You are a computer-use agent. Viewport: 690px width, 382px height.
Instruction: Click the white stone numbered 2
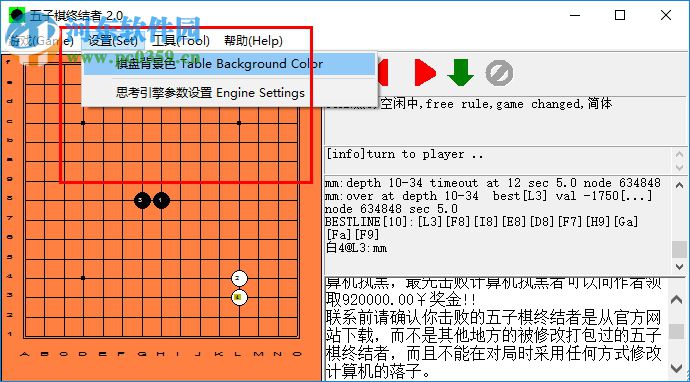click(x=239, y=278)
